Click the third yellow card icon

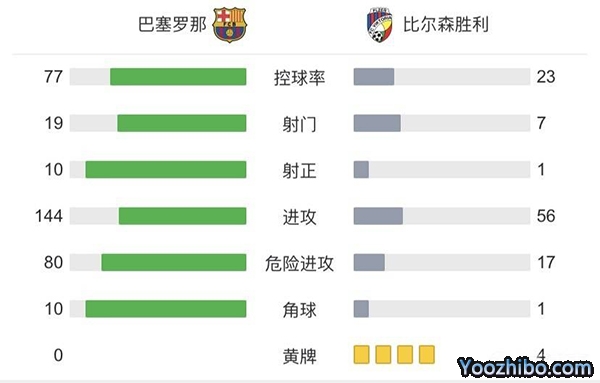pyautogui.click(x=405, y=354)
